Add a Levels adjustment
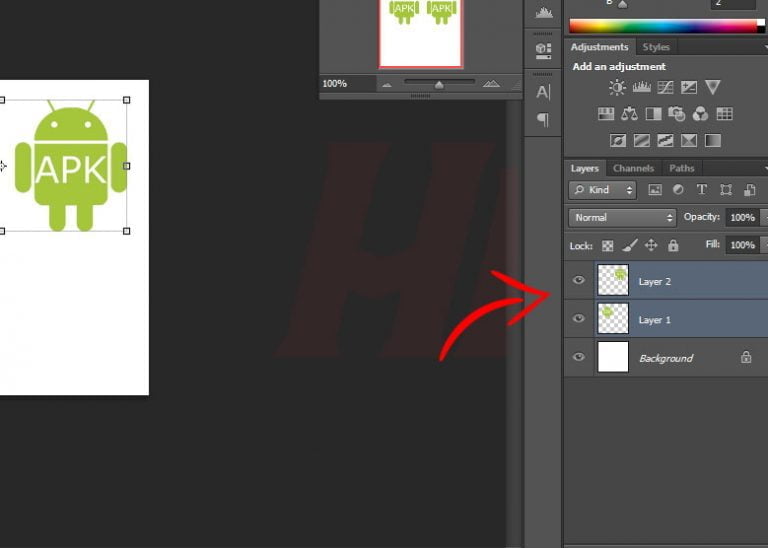 click(x=641, y=88)
